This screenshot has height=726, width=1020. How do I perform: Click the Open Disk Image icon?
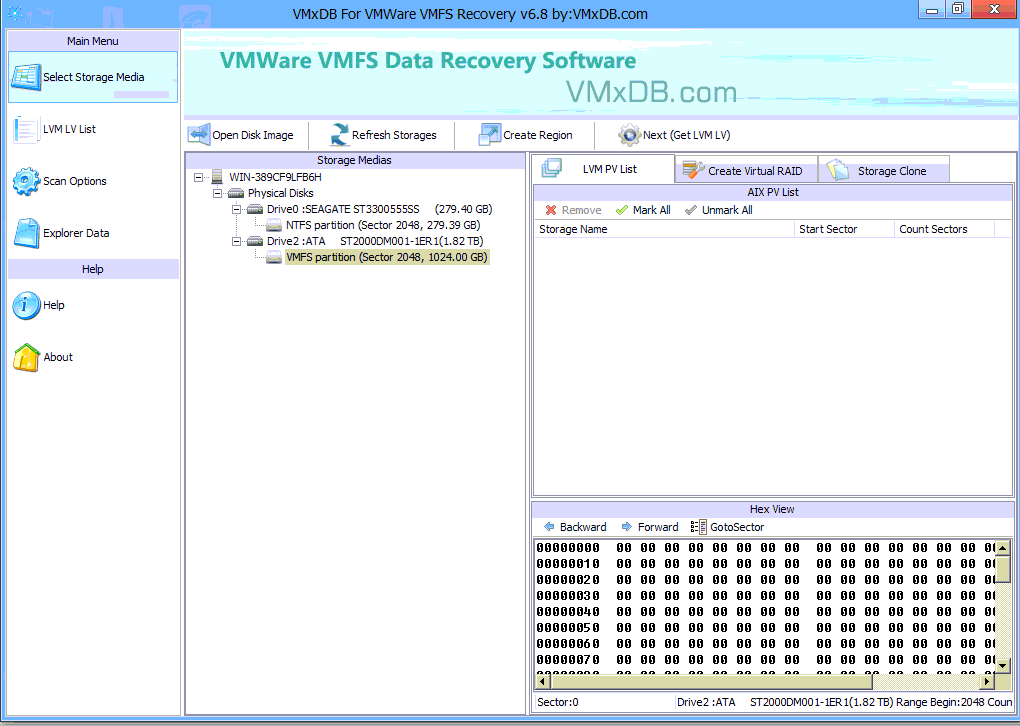[198, 135]
